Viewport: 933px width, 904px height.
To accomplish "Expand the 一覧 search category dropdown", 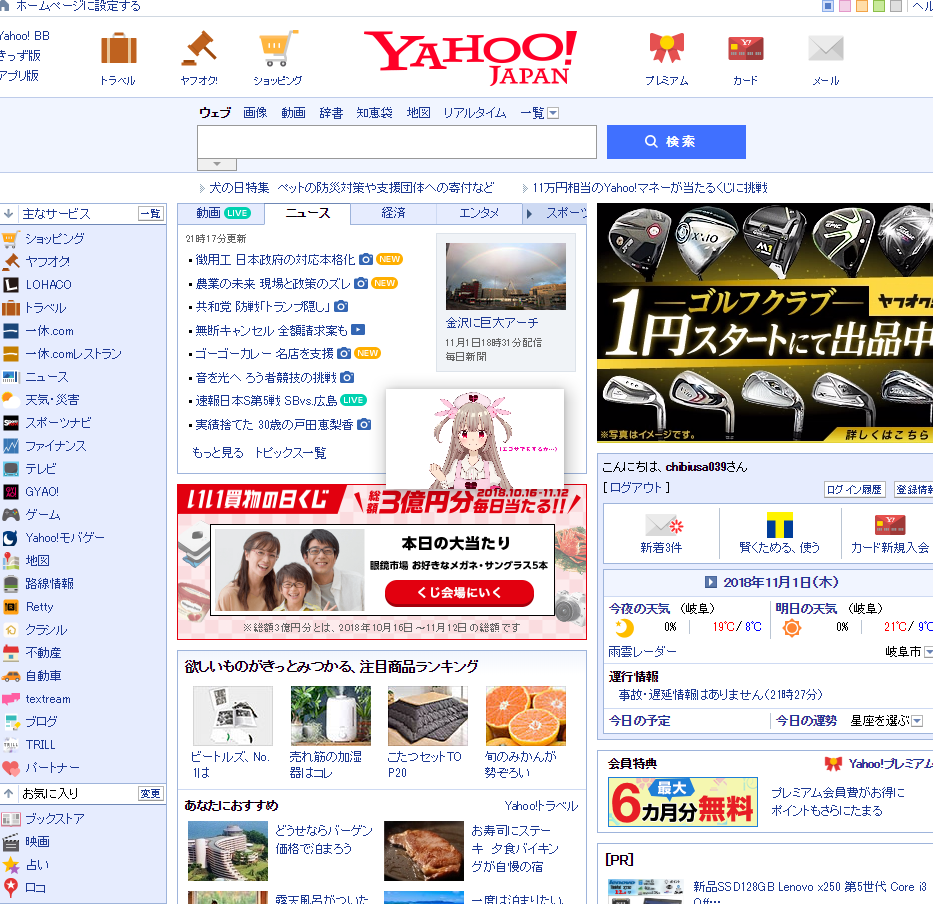I will [x=553, y=113].
